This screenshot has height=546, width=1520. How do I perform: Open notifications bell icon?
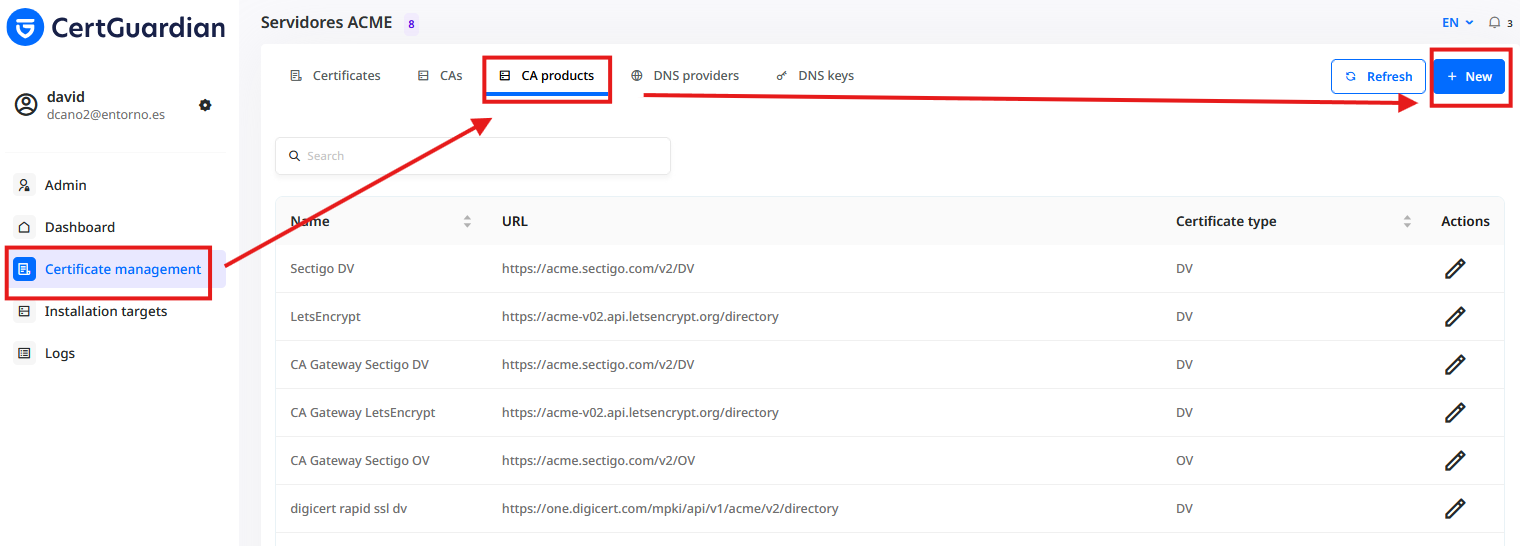pyautogui.click(x=1495, y=22)
